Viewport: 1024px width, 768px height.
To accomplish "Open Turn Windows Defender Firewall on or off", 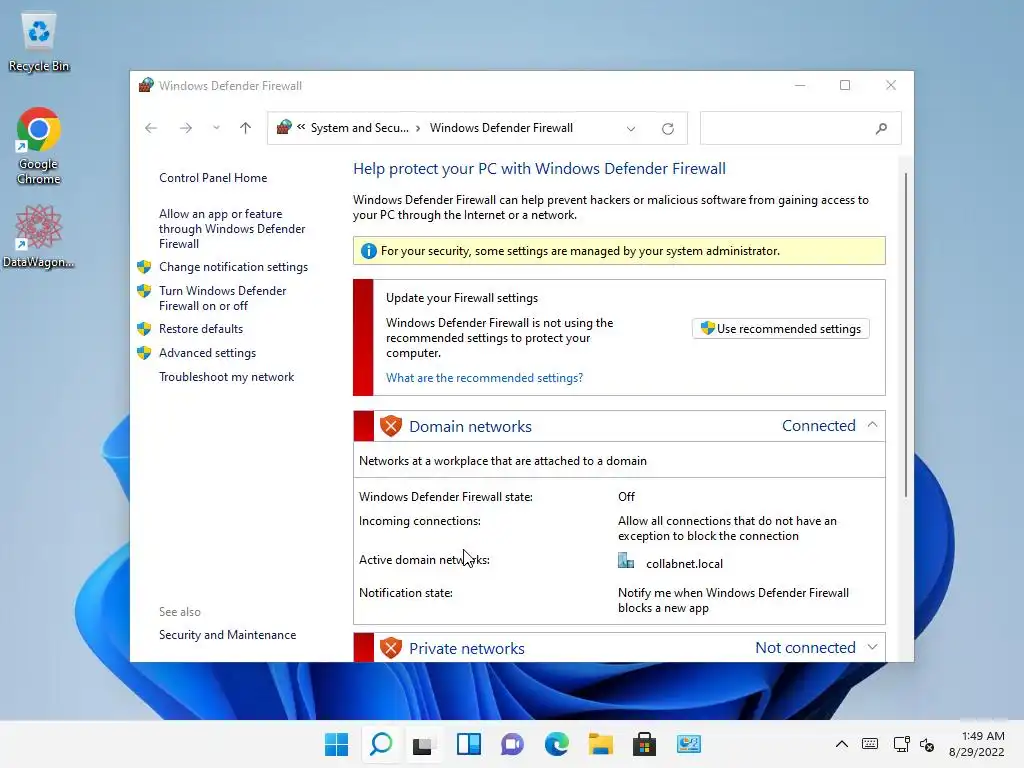I will pos(222,298).
